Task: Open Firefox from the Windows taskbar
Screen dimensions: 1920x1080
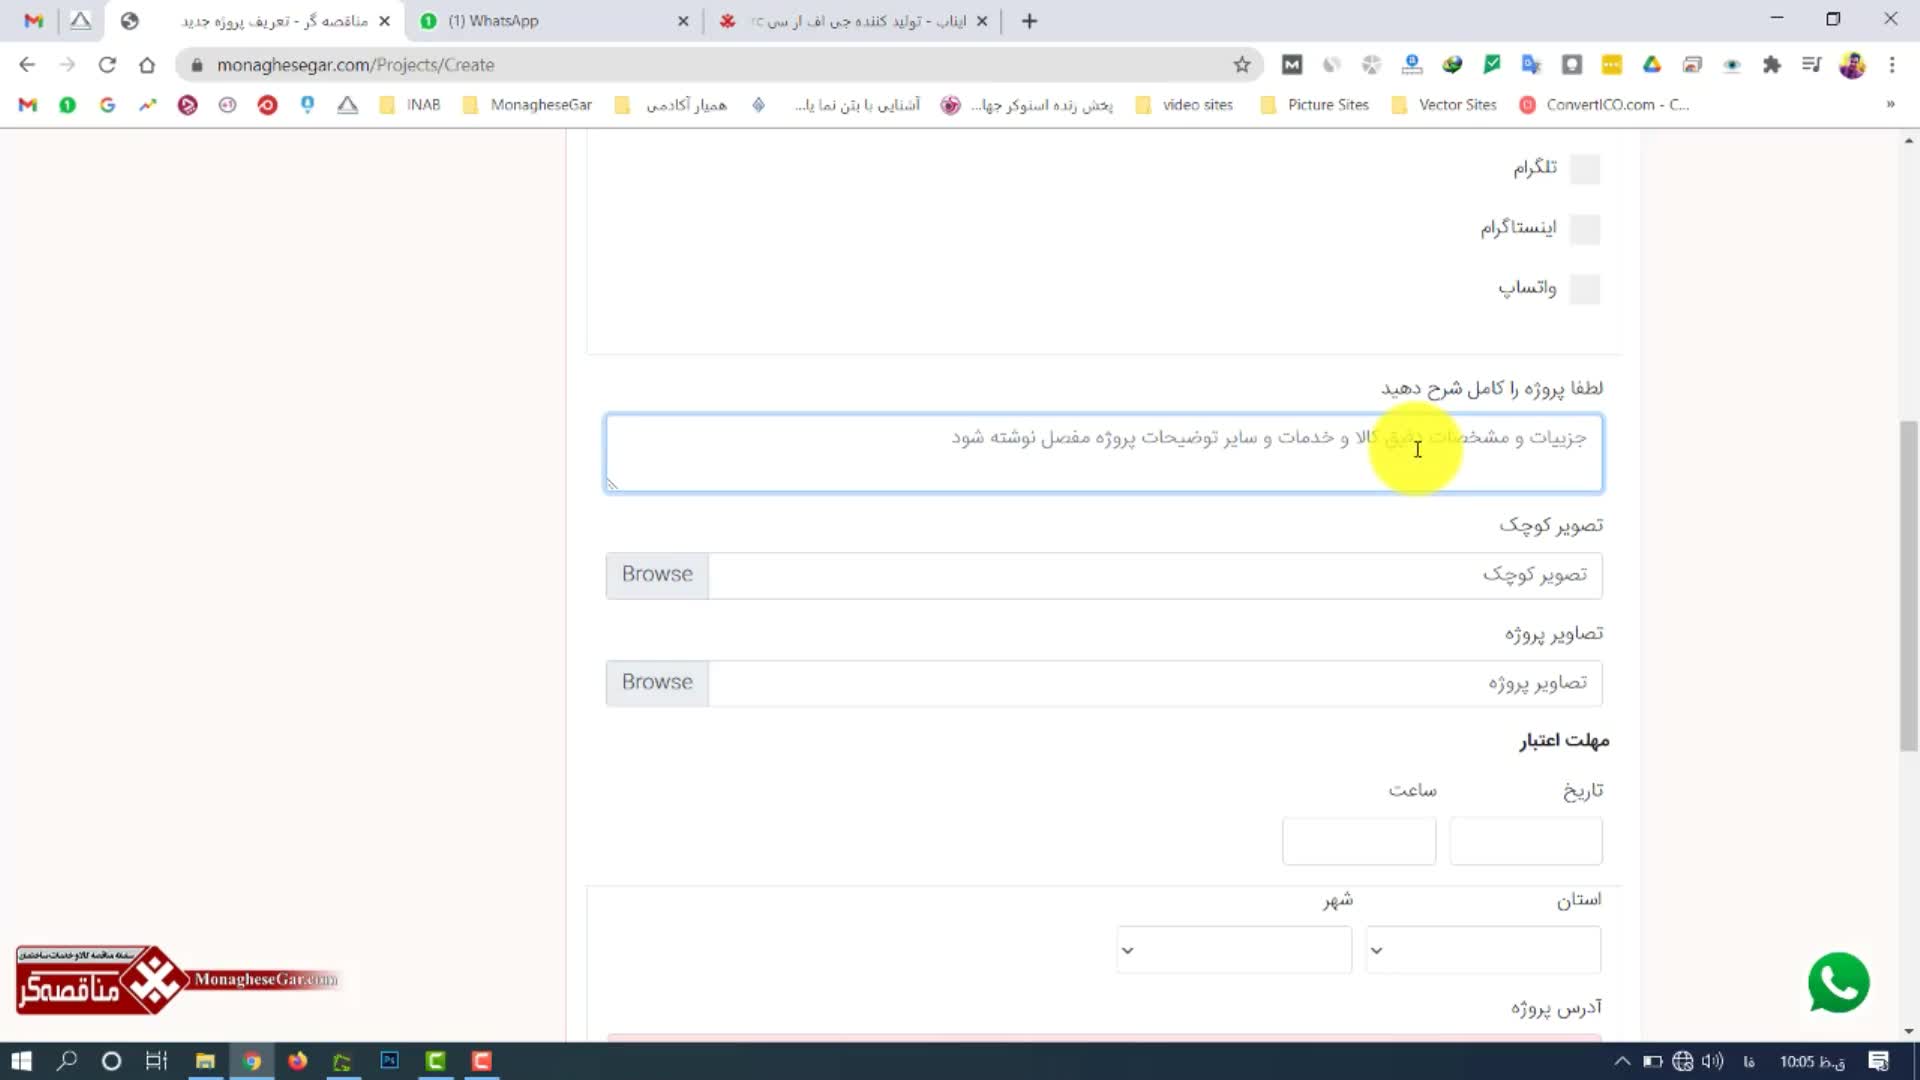Action: pyautogui.click(x=297, y=1061)
